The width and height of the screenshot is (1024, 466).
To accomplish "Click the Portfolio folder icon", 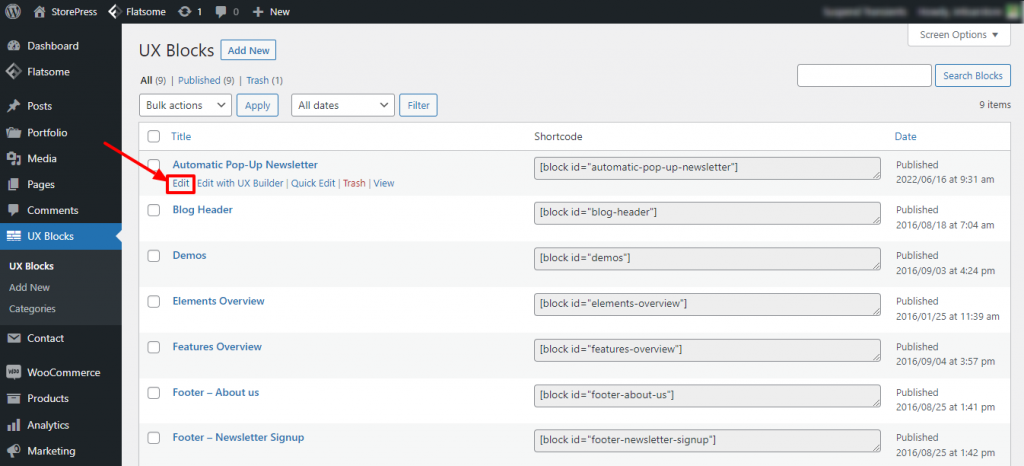I will (13, 132).
